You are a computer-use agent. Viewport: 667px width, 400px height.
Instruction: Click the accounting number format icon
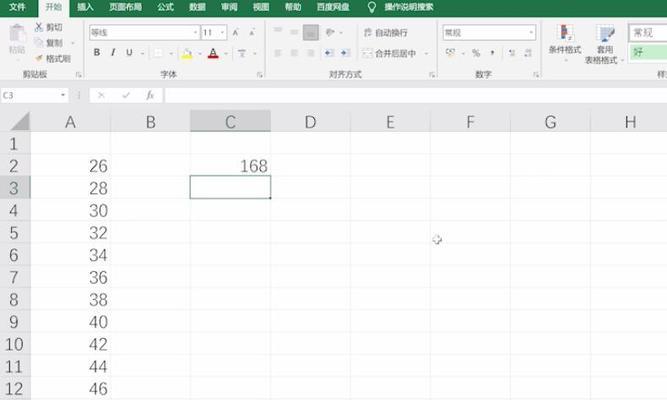(x=450, y=52)
